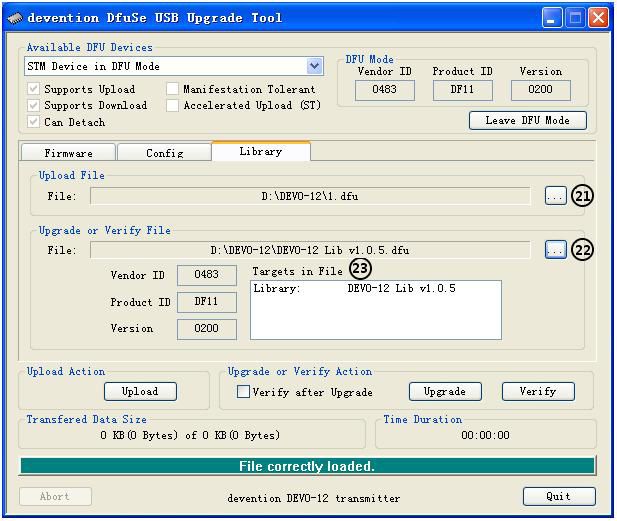Click the transferred data size text

point(190,435)
